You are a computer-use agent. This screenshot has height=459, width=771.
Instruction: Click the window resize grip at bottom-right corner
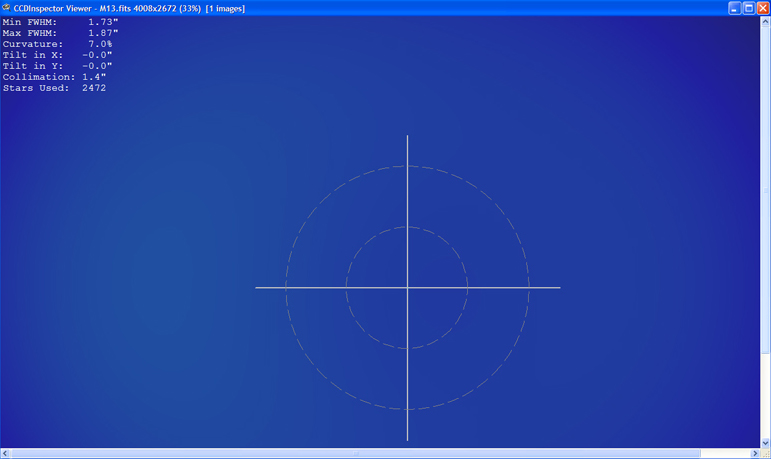(766, 453)
